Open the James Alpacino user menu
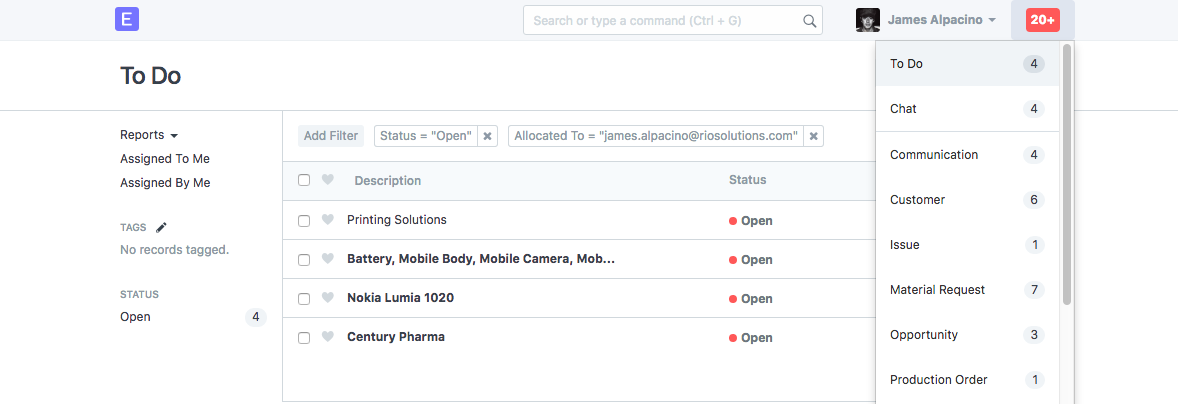 click(941, 20)
